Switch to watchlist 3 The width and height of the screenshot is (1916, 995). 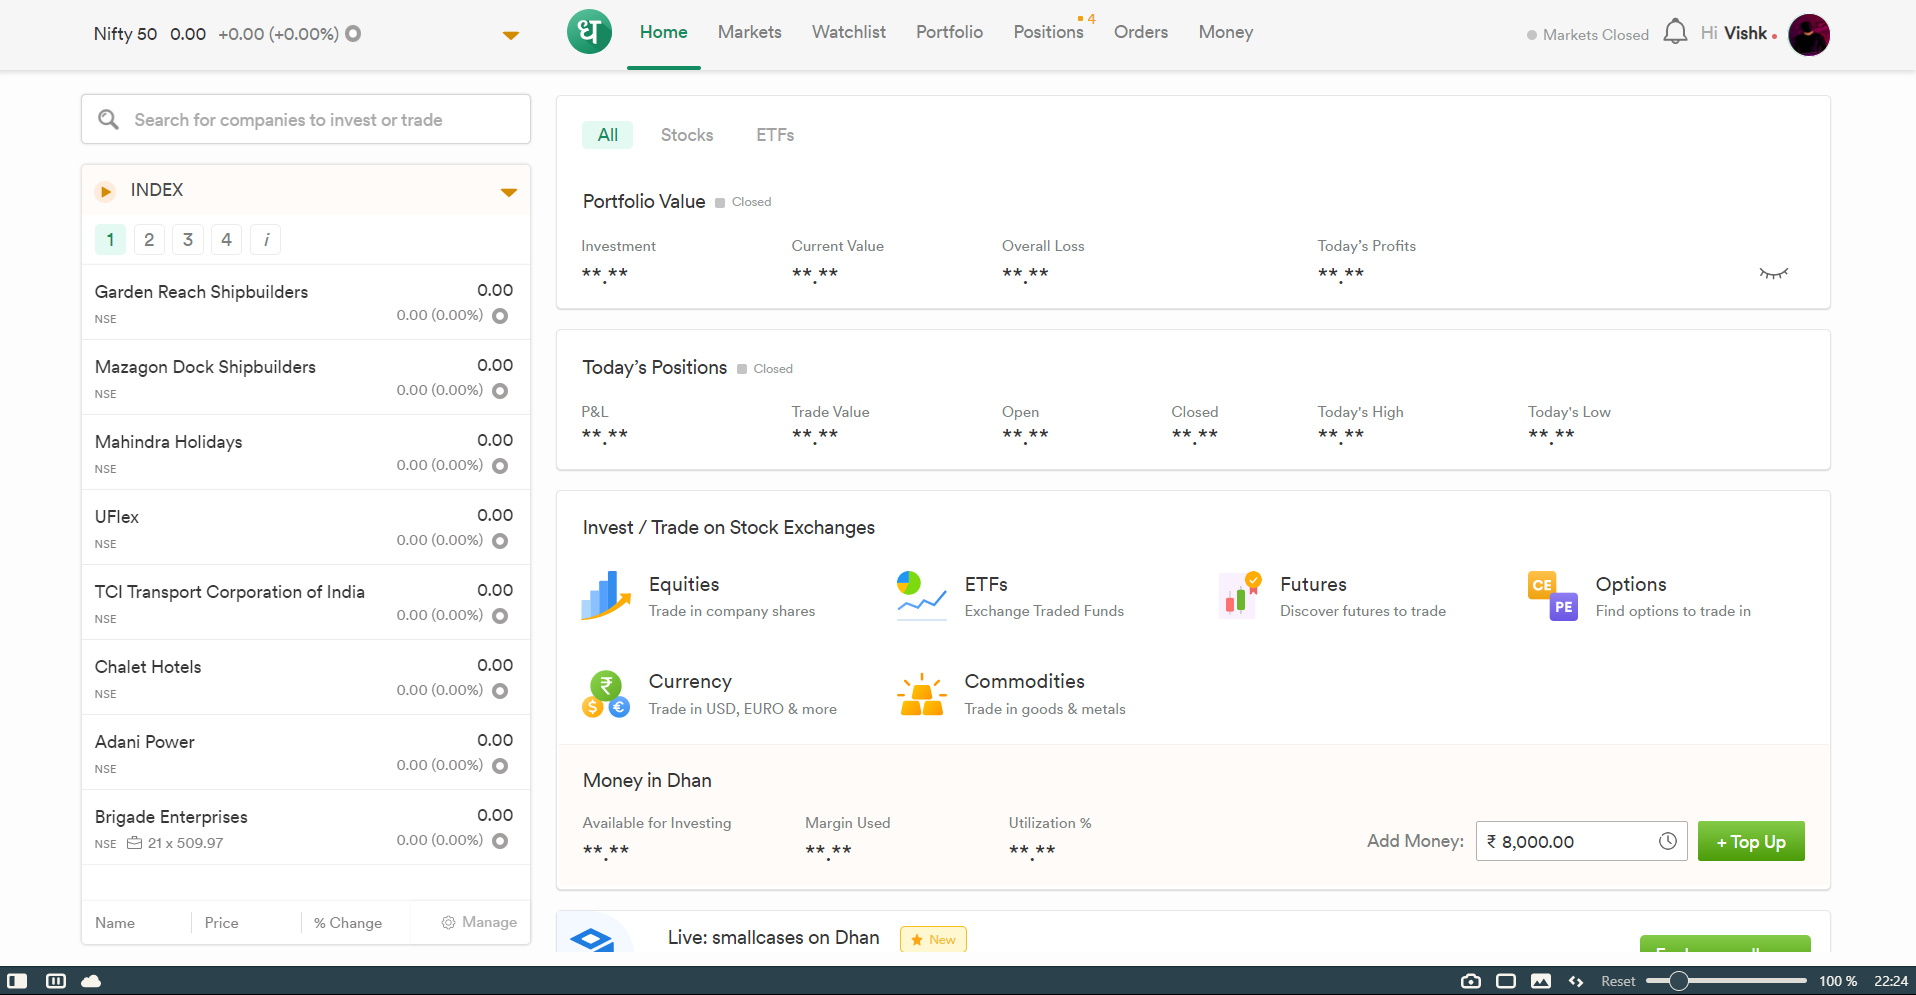pos(188,240)
